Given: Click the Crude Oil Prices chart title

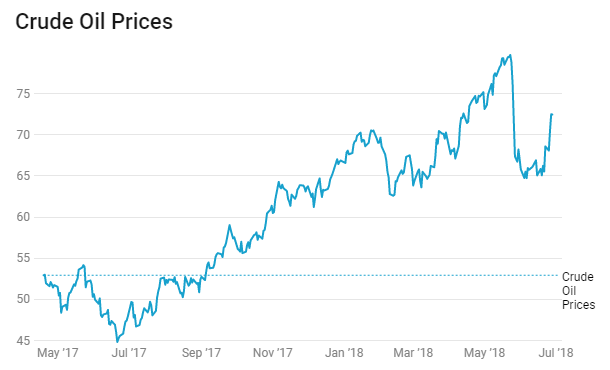Looking at the screenshot, I should pos(94,21).
